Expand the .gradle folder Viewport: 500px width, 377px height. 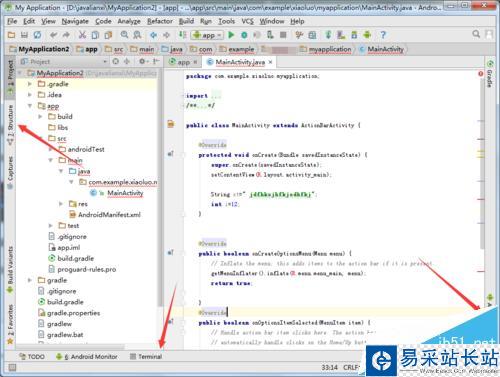30,84
